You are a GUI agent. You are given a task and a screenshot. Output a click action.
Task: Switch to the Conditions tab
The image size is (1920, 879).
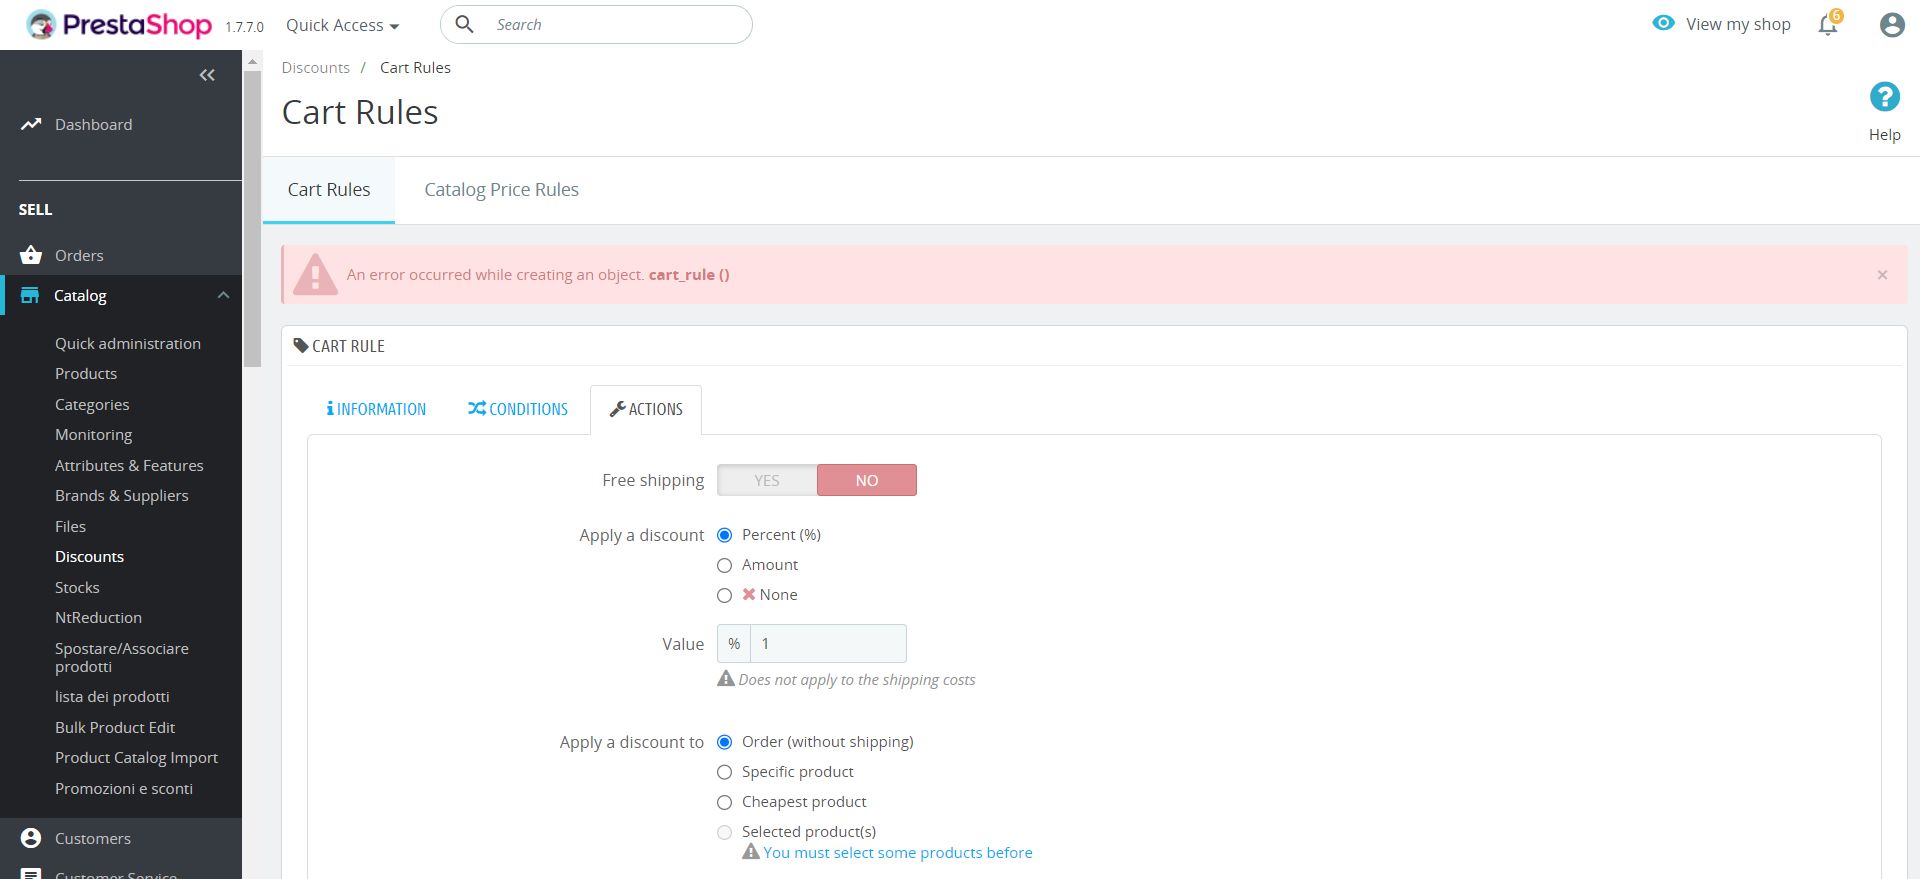tap(518, 409)
